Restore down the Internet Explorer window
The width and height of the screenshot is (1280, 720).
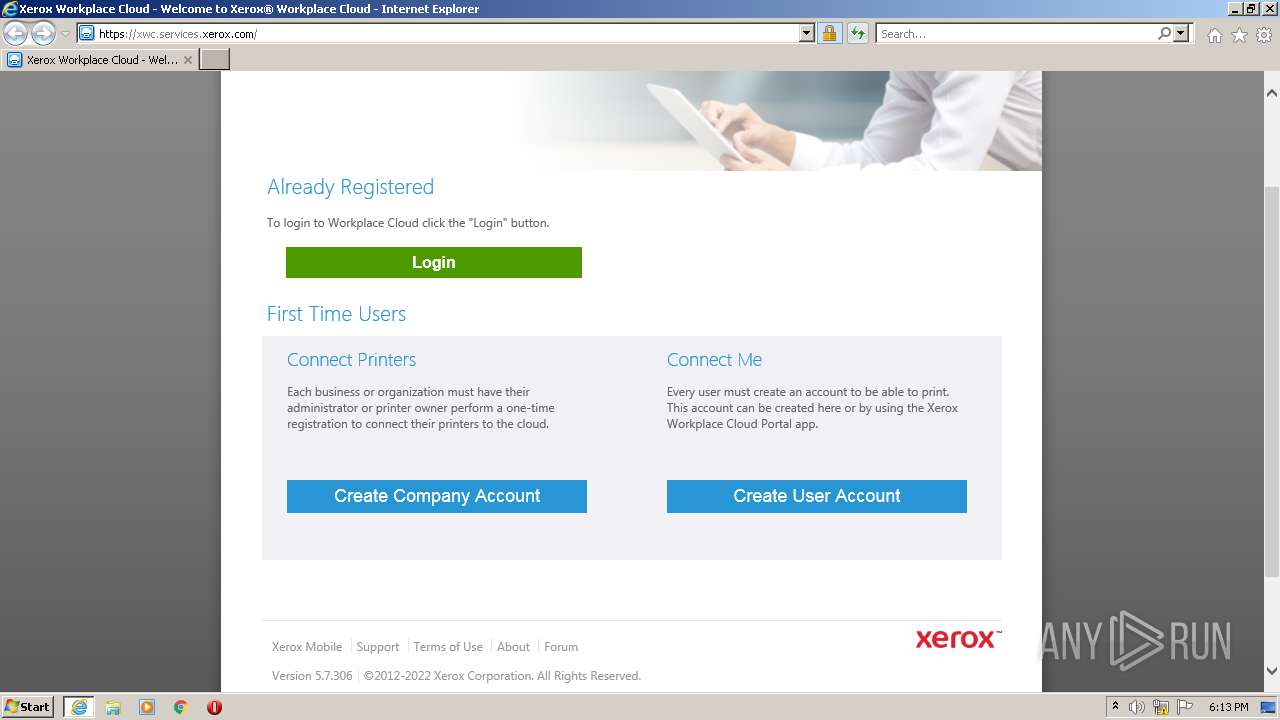pos(1251,9)
